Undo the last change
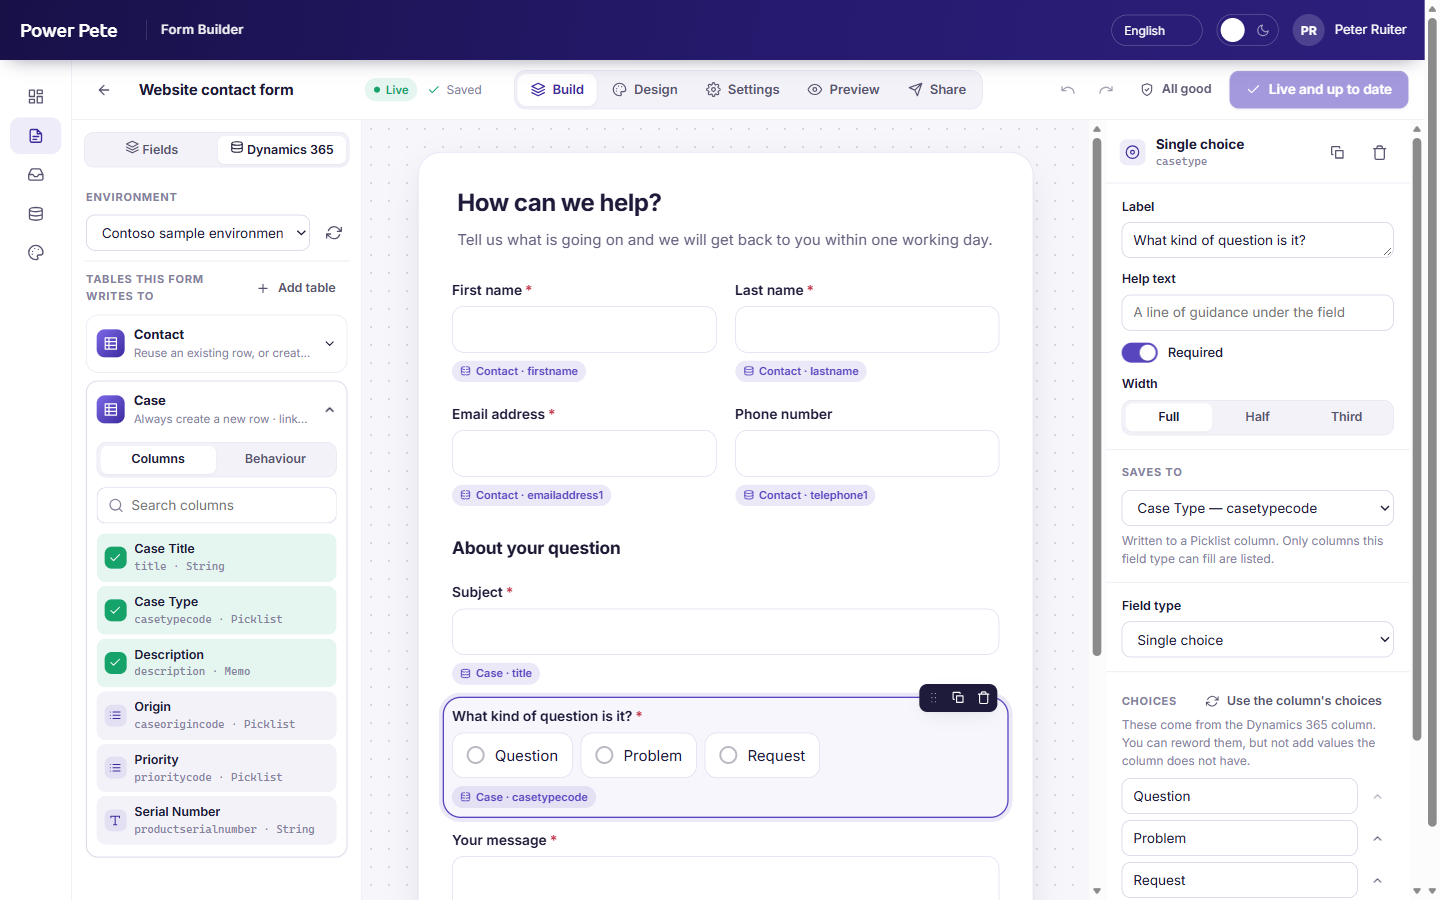 1068,90
